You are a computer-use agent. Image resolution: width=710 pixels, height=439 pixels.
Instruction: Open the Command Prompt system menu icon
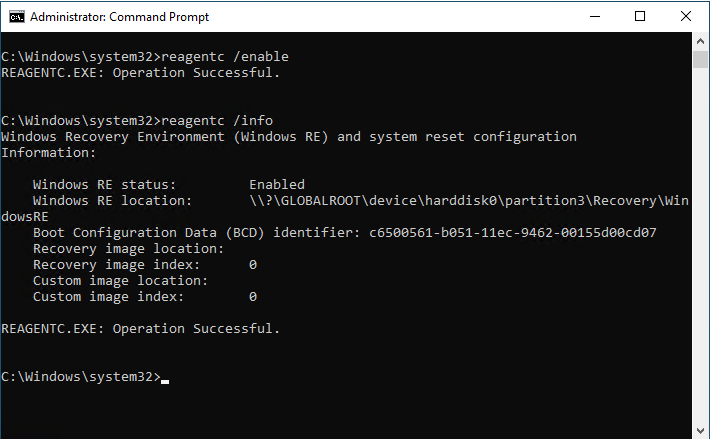(x=17, y=17)
